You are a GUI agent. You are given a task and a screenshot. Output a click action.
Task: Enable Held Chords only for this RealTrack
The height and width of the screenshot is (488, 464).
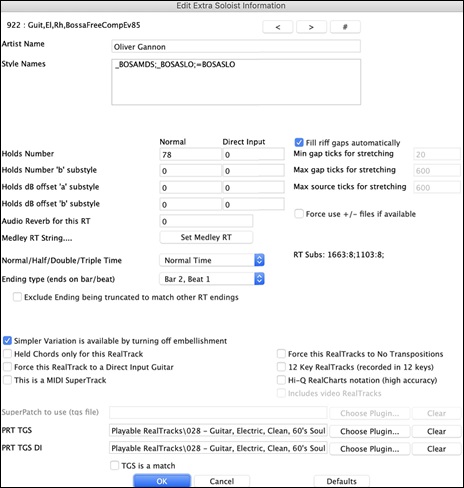coord(7,354)
